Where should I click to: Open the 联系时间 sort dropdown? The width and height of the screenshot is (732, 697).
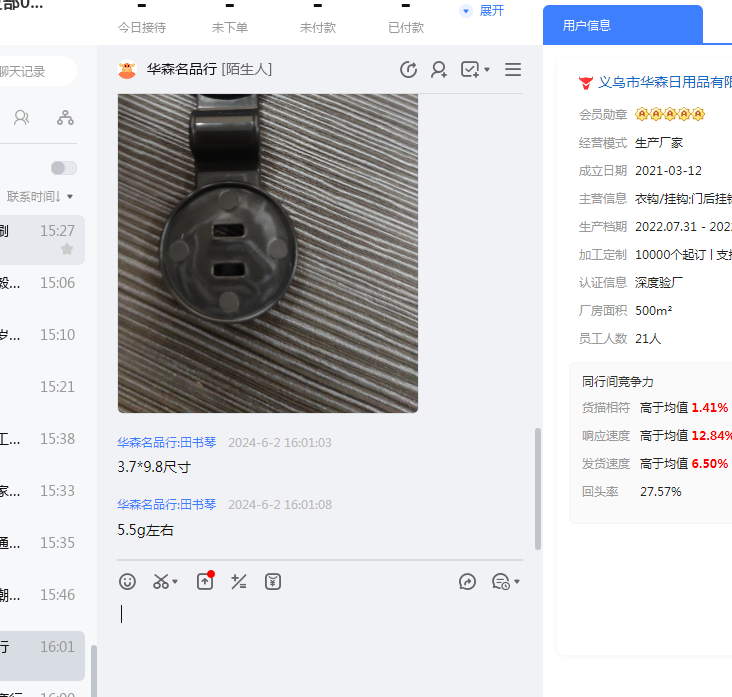[40, 196]
